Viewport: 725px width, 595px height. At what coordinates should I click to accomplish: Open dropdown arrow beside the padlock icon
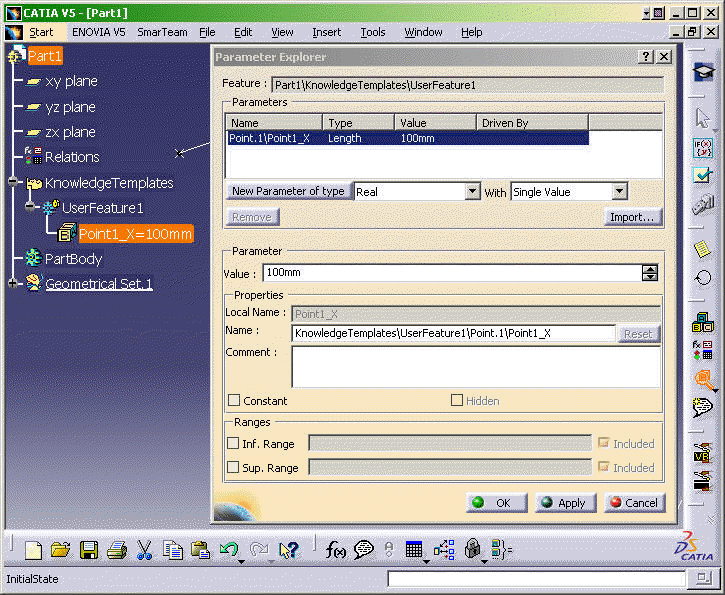pyautogui.click(x=484, y=562)
